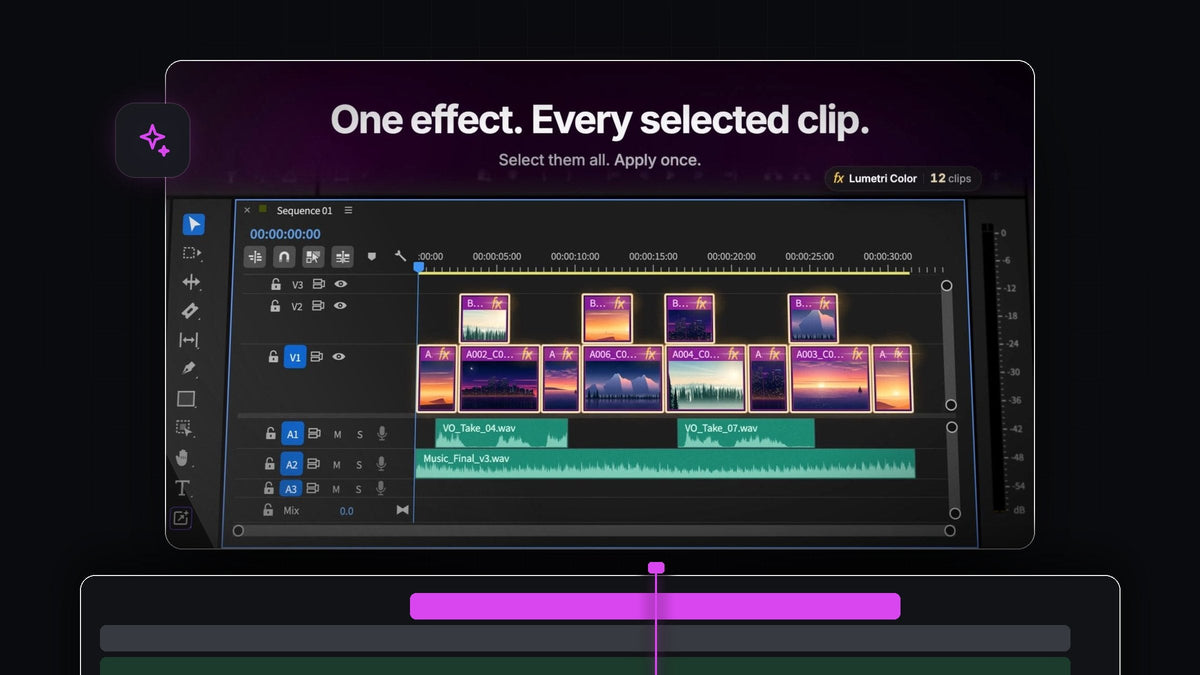Pick the Ripple Edit tool
1200x675 pixels.
(191, 282)
